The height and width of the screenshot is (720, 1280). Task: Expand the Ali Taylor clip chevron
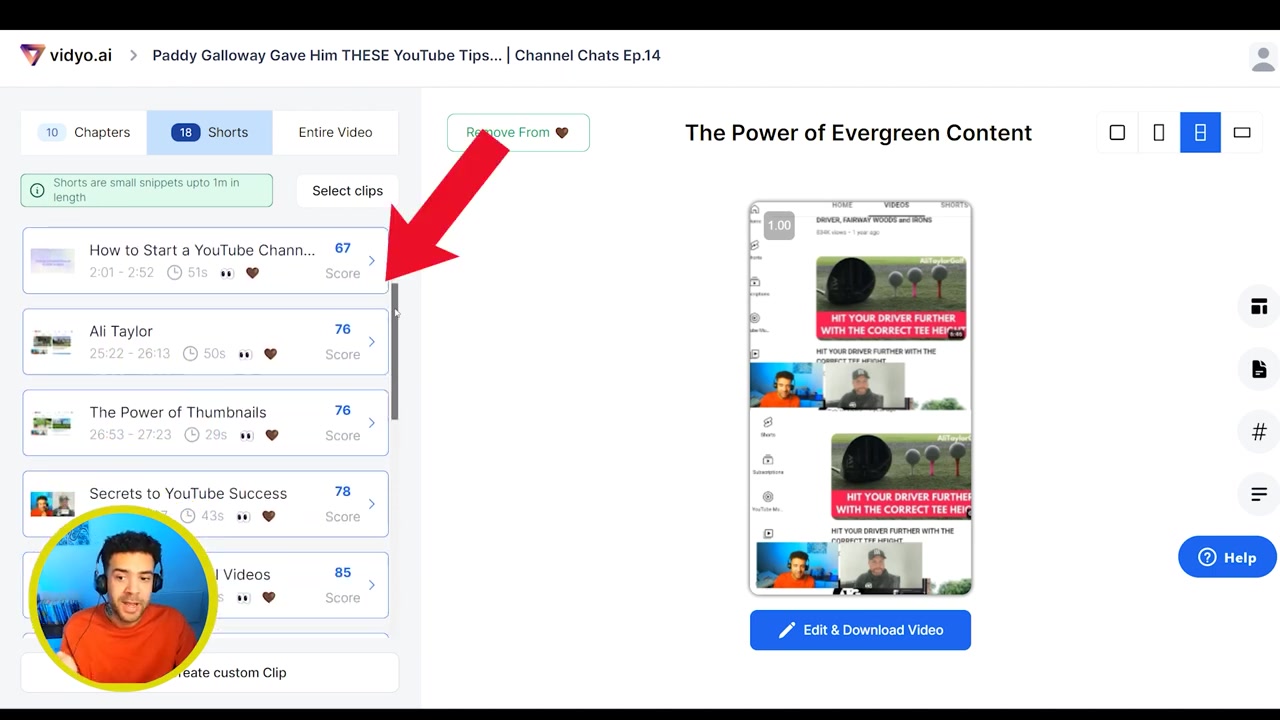coord(372,342)
